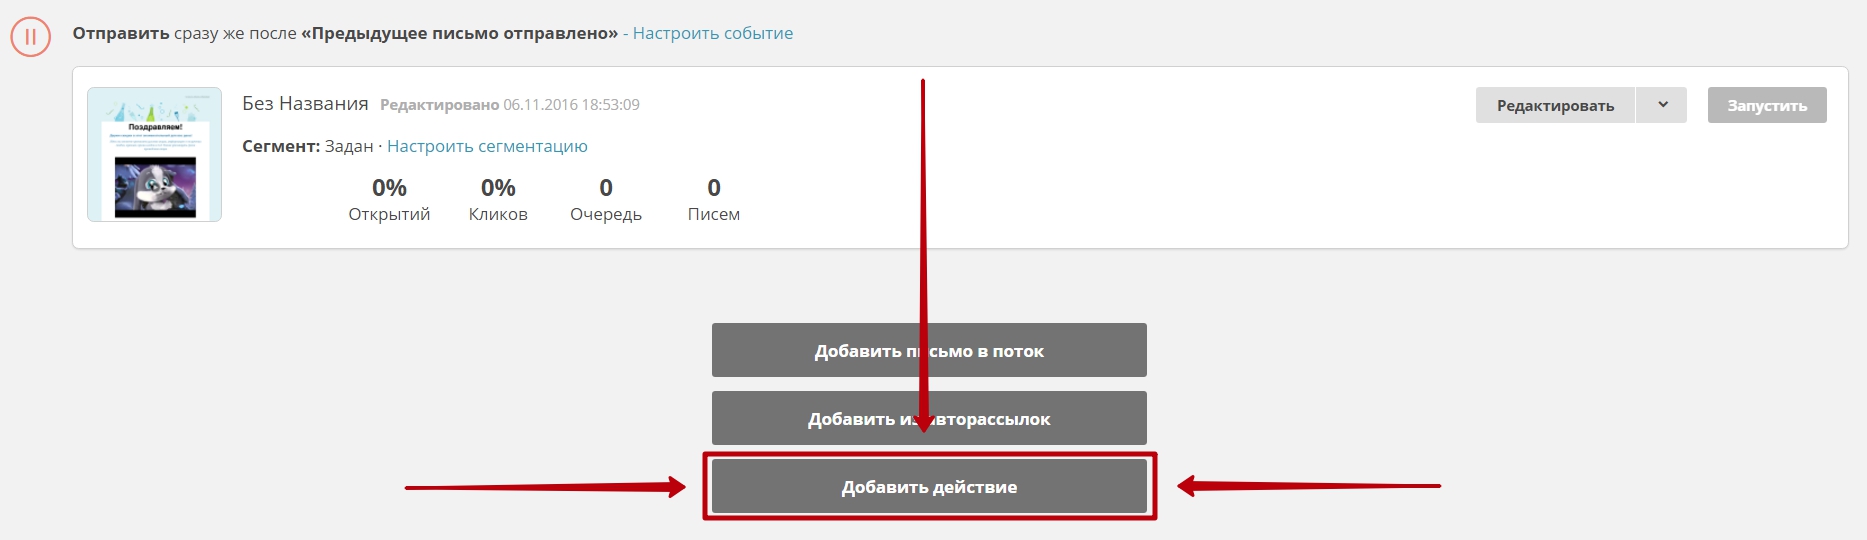Click the edited timestamp 06.11.2016 18:53:09
The width and height of the screenshot is (1867, 540).
tap(571, 105)
